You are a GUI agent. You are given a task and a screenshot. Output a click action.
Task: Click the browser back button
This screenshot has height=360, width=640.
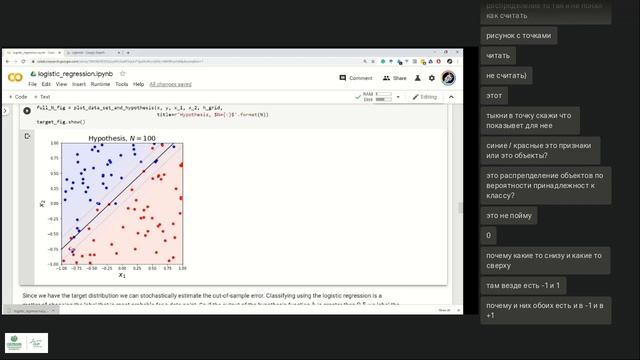(7, 61)
